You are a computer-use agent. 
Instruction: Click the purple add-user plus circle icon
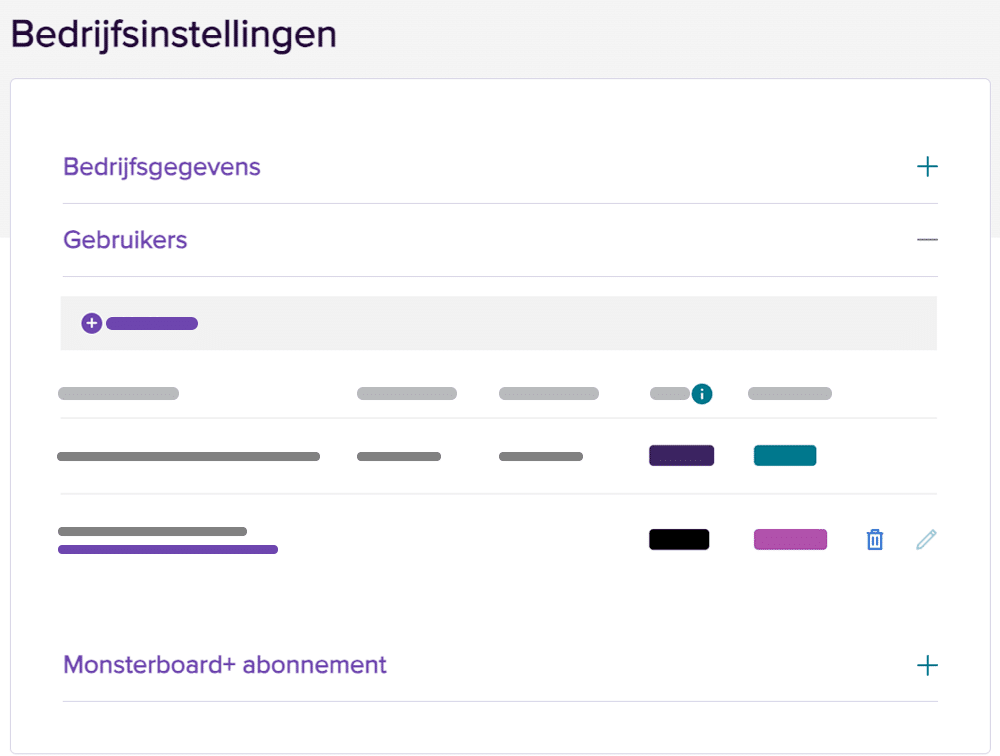pyautogui.click(x=92, y=323)
